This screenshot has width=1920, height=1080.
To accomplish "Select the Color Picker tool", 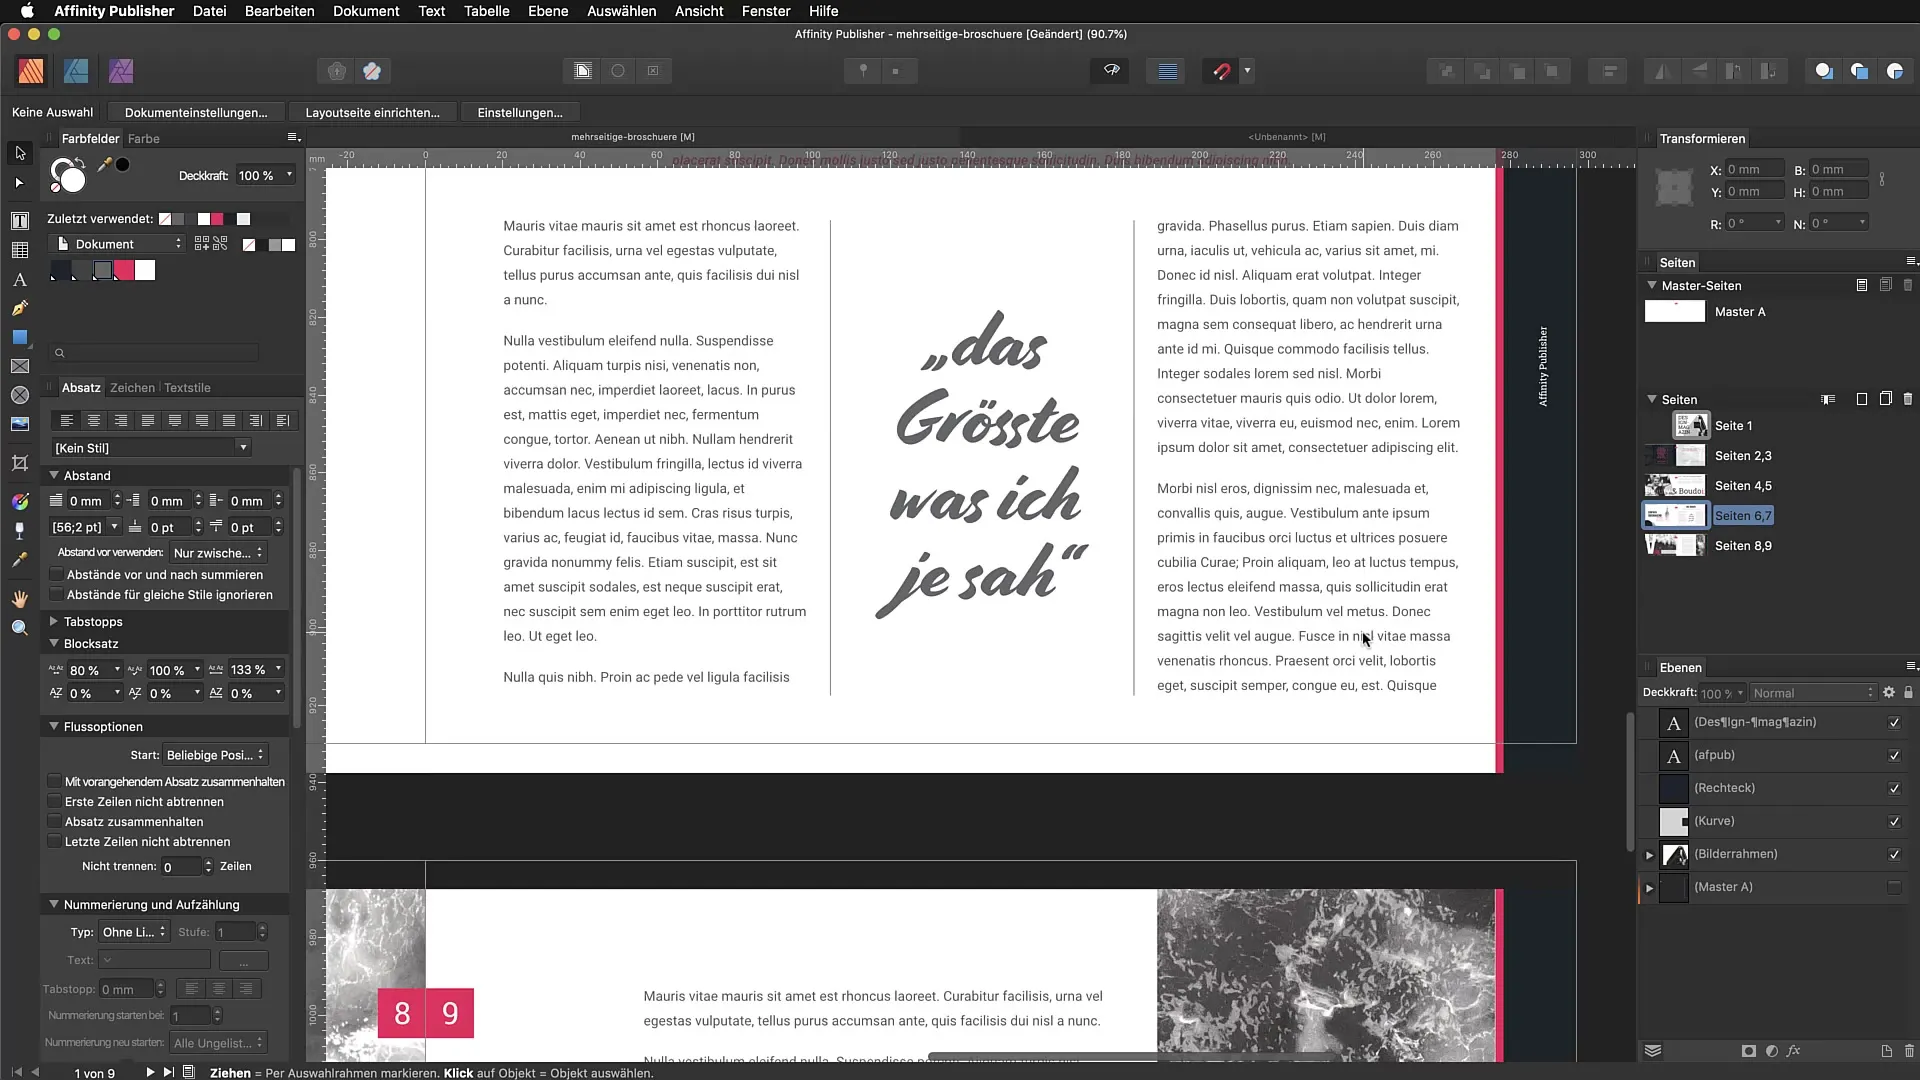I will (x=20, y=560).
